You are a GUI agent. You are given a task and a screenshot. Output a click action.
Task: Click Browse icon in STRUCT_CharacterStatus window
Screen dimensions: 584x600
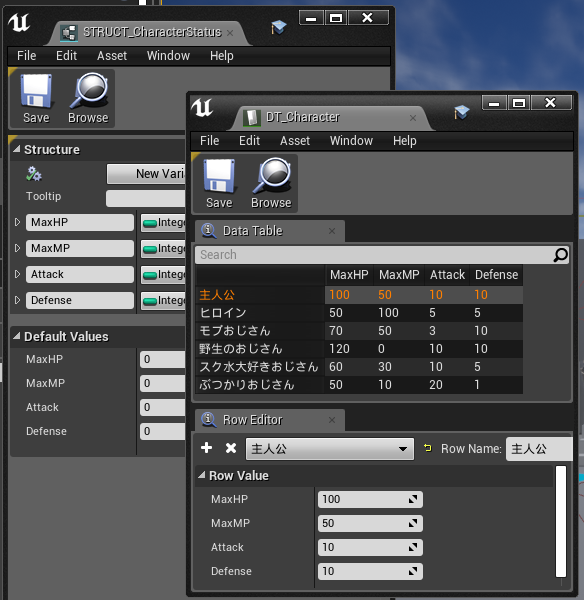(x=88, y=99)
